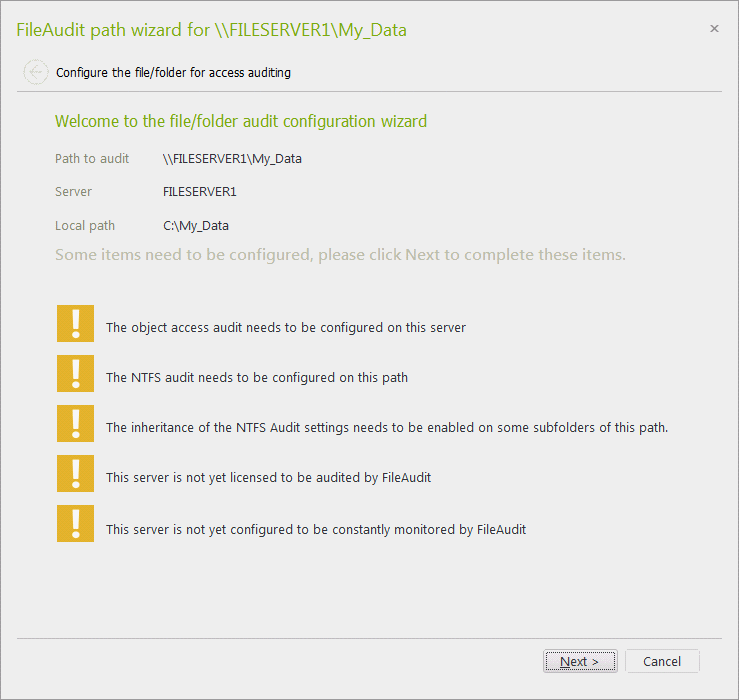Viewport: 739px width, 700px height.
Task: Close the FileAudit path wizard window
Action: 714,29
